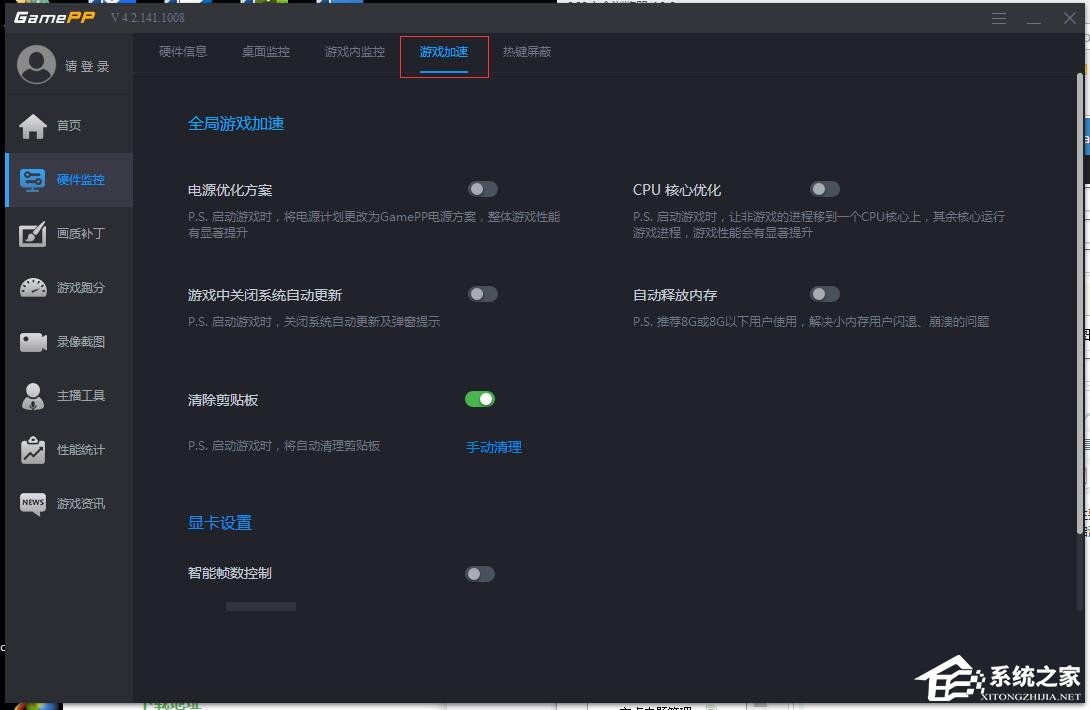Open the 画质补丁 panel

68,233
